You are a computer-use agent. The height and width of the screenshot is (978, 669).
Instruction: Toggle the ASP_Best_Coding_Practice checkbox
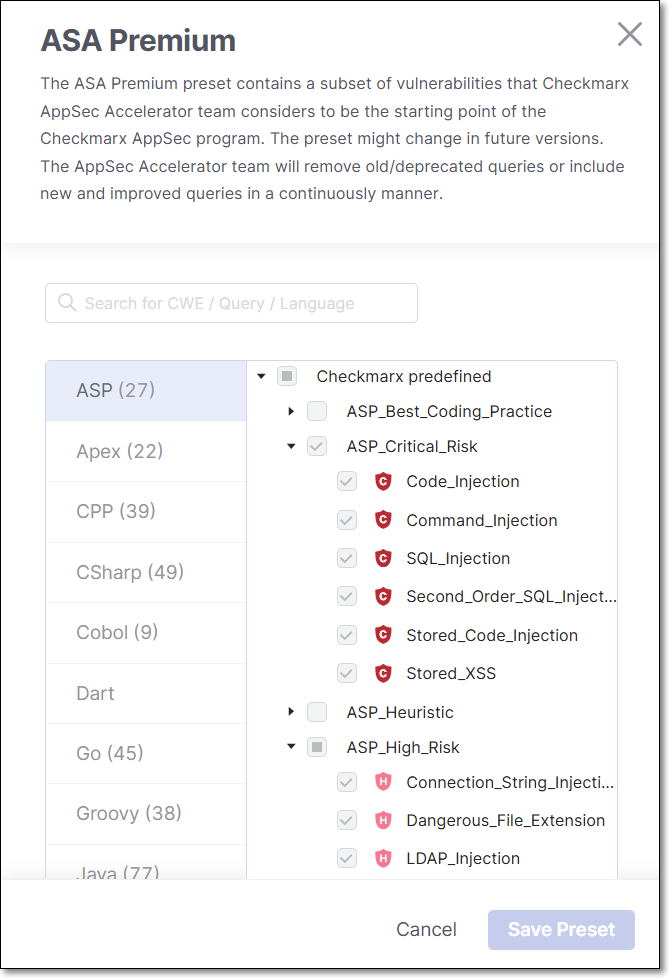click(317, 411)
